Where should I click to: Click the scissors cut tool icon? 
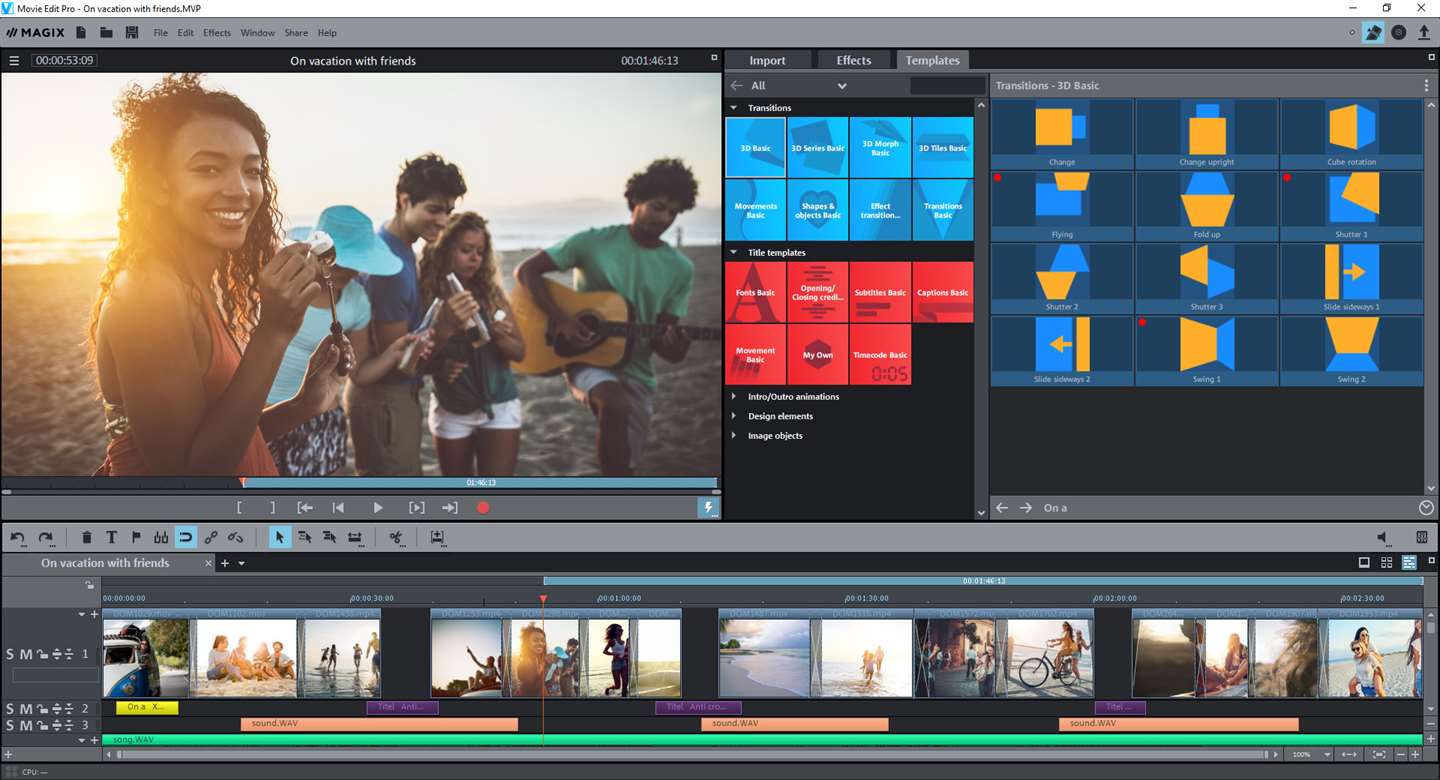point(396,537)
